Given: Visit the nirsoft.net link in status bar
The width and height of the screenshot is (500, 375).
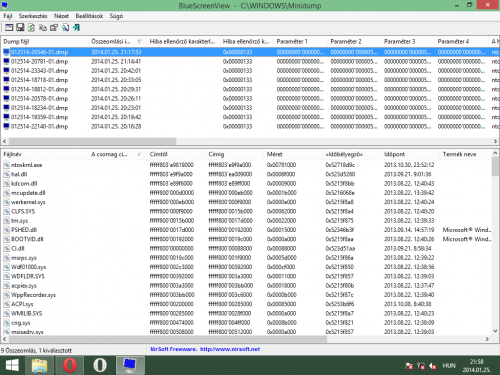Looking at the screenshot, I should coord(230,349).
